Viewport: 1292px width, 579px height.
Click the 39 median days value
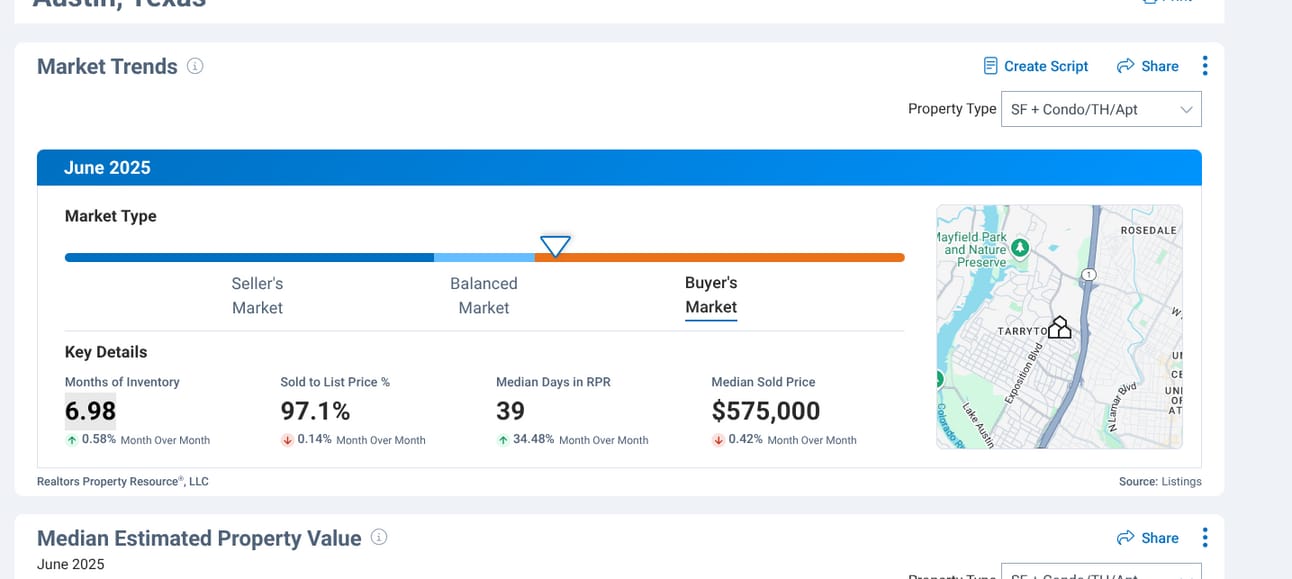point(510,411)
